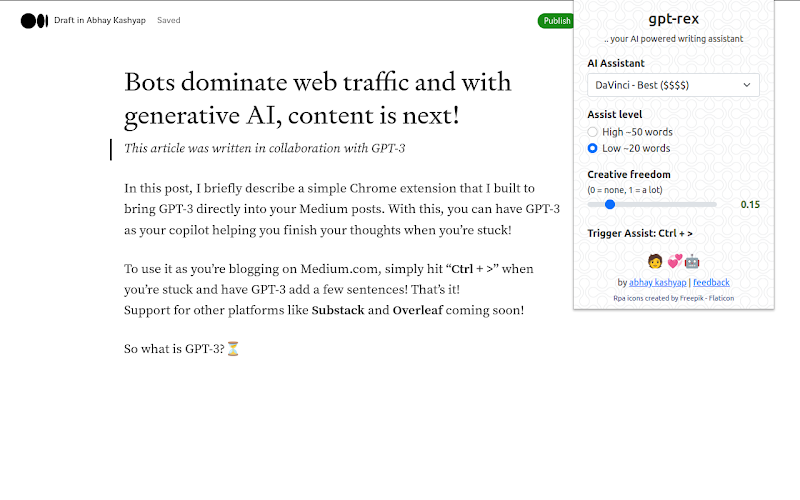Click the 'gpt-rex' popup title

[673, 19]
